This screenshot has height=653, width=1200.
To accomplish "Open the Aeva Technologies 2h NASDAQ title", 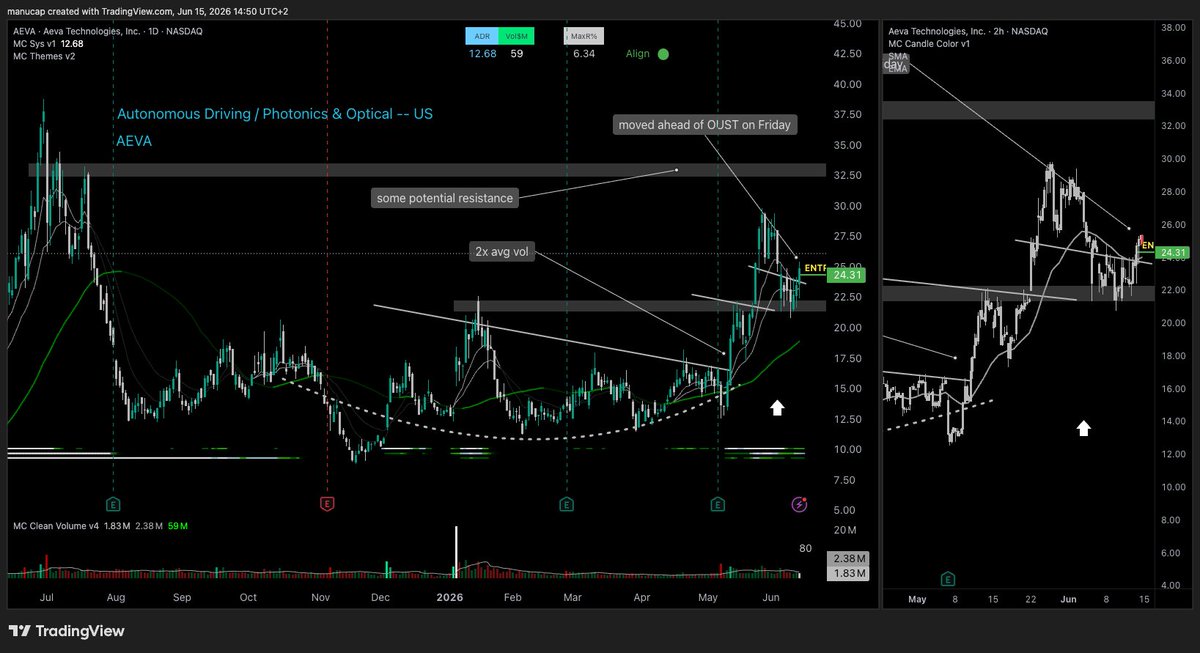I will tap(968, 31).
